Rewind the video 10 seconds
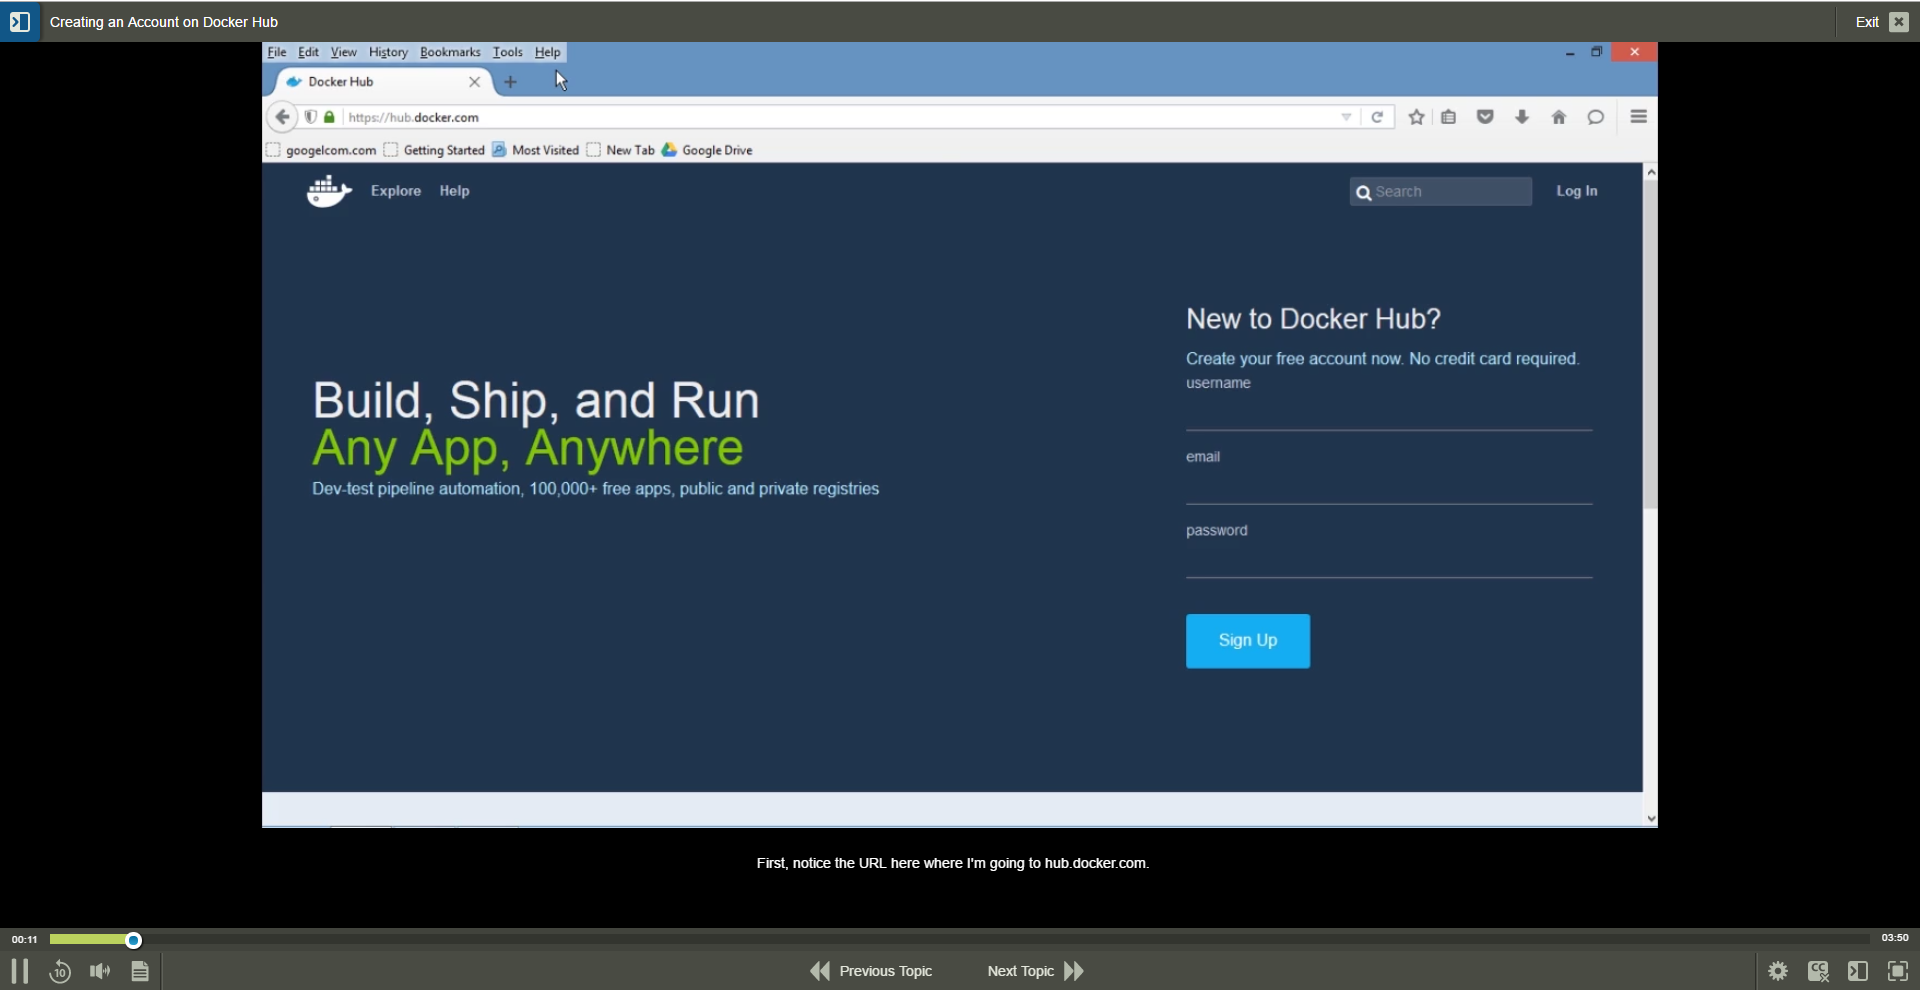The height and width of the screenshot is (990, 1920). tap(60, 971)
